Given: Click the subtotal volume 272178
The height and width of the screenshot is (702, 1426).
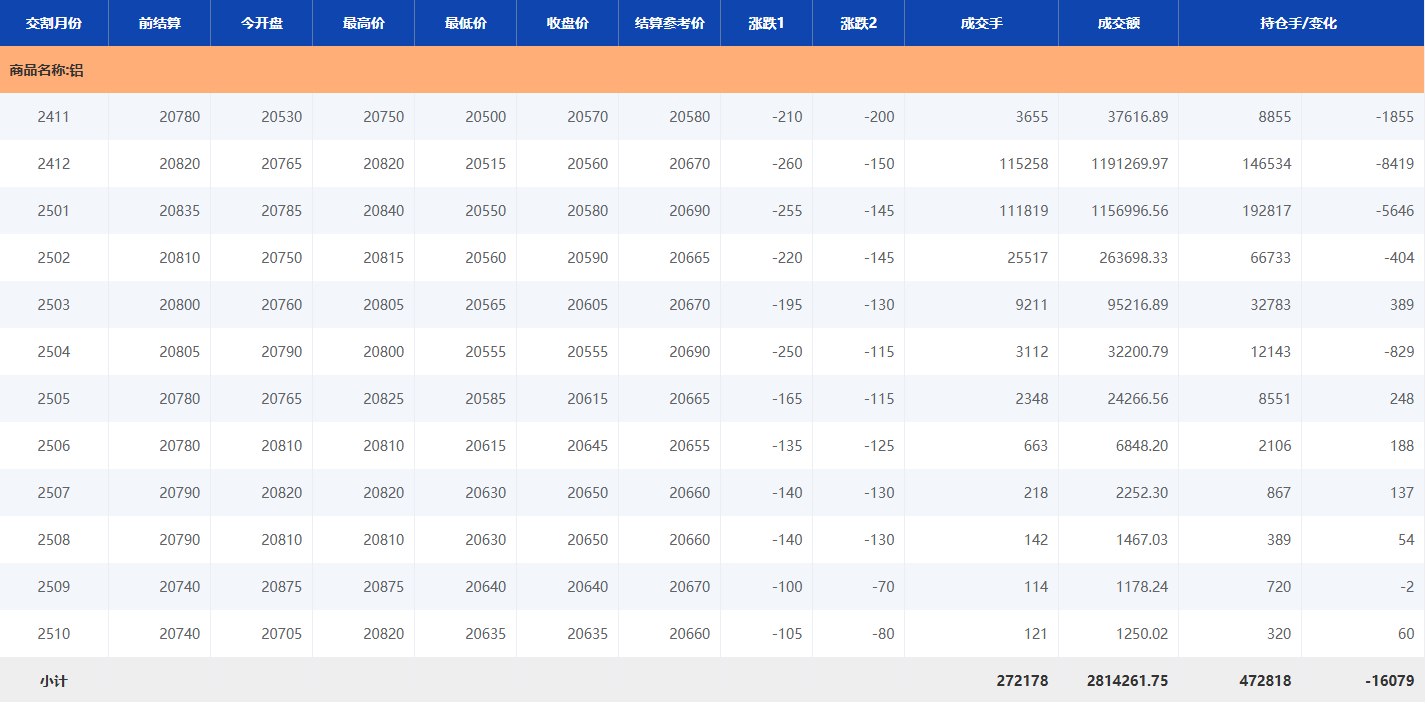Looking at the screenshot, I should click(x=1022, y=681).
